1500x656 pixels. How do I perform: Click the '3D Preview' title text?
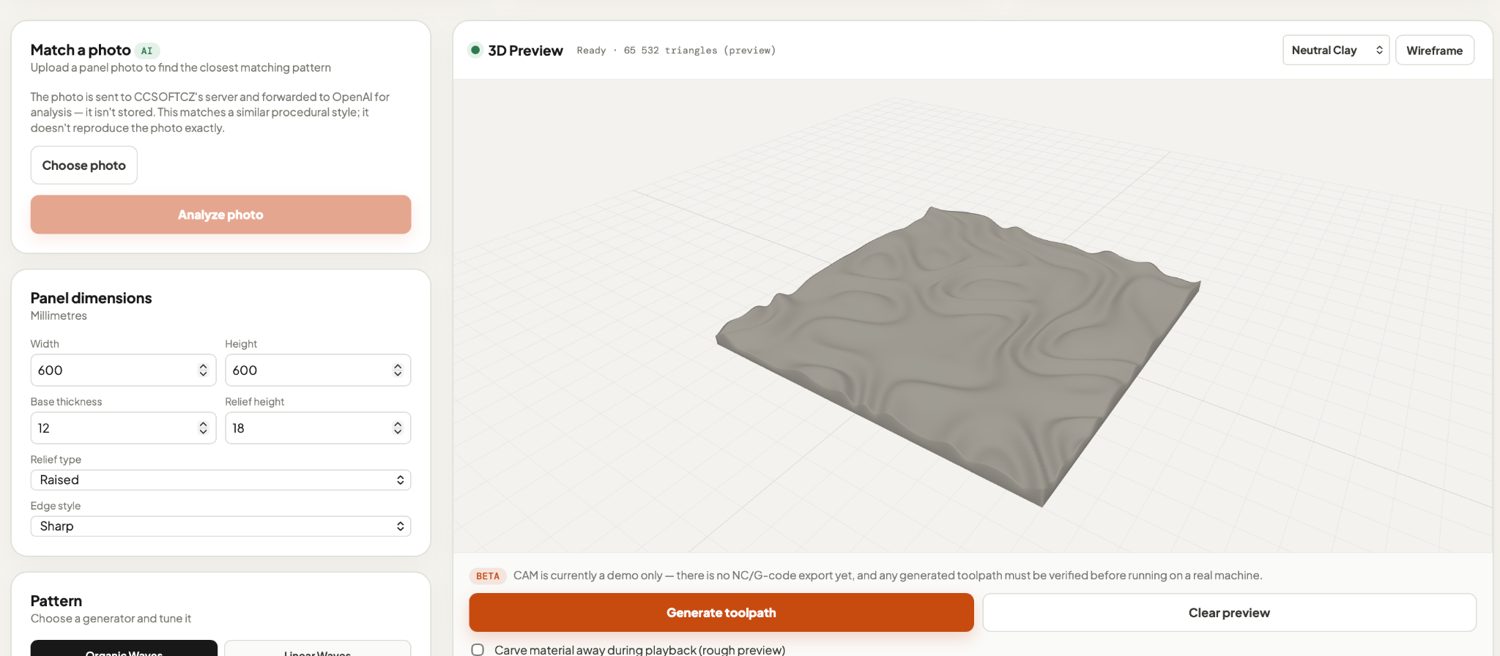(x=526, y=50)
